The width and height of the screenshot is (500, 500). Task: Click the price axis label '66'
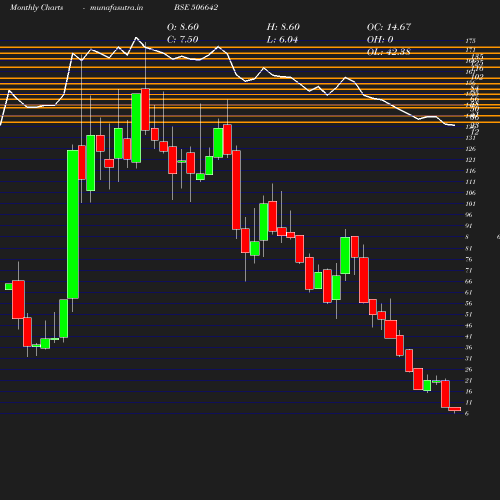click(469, 281)
